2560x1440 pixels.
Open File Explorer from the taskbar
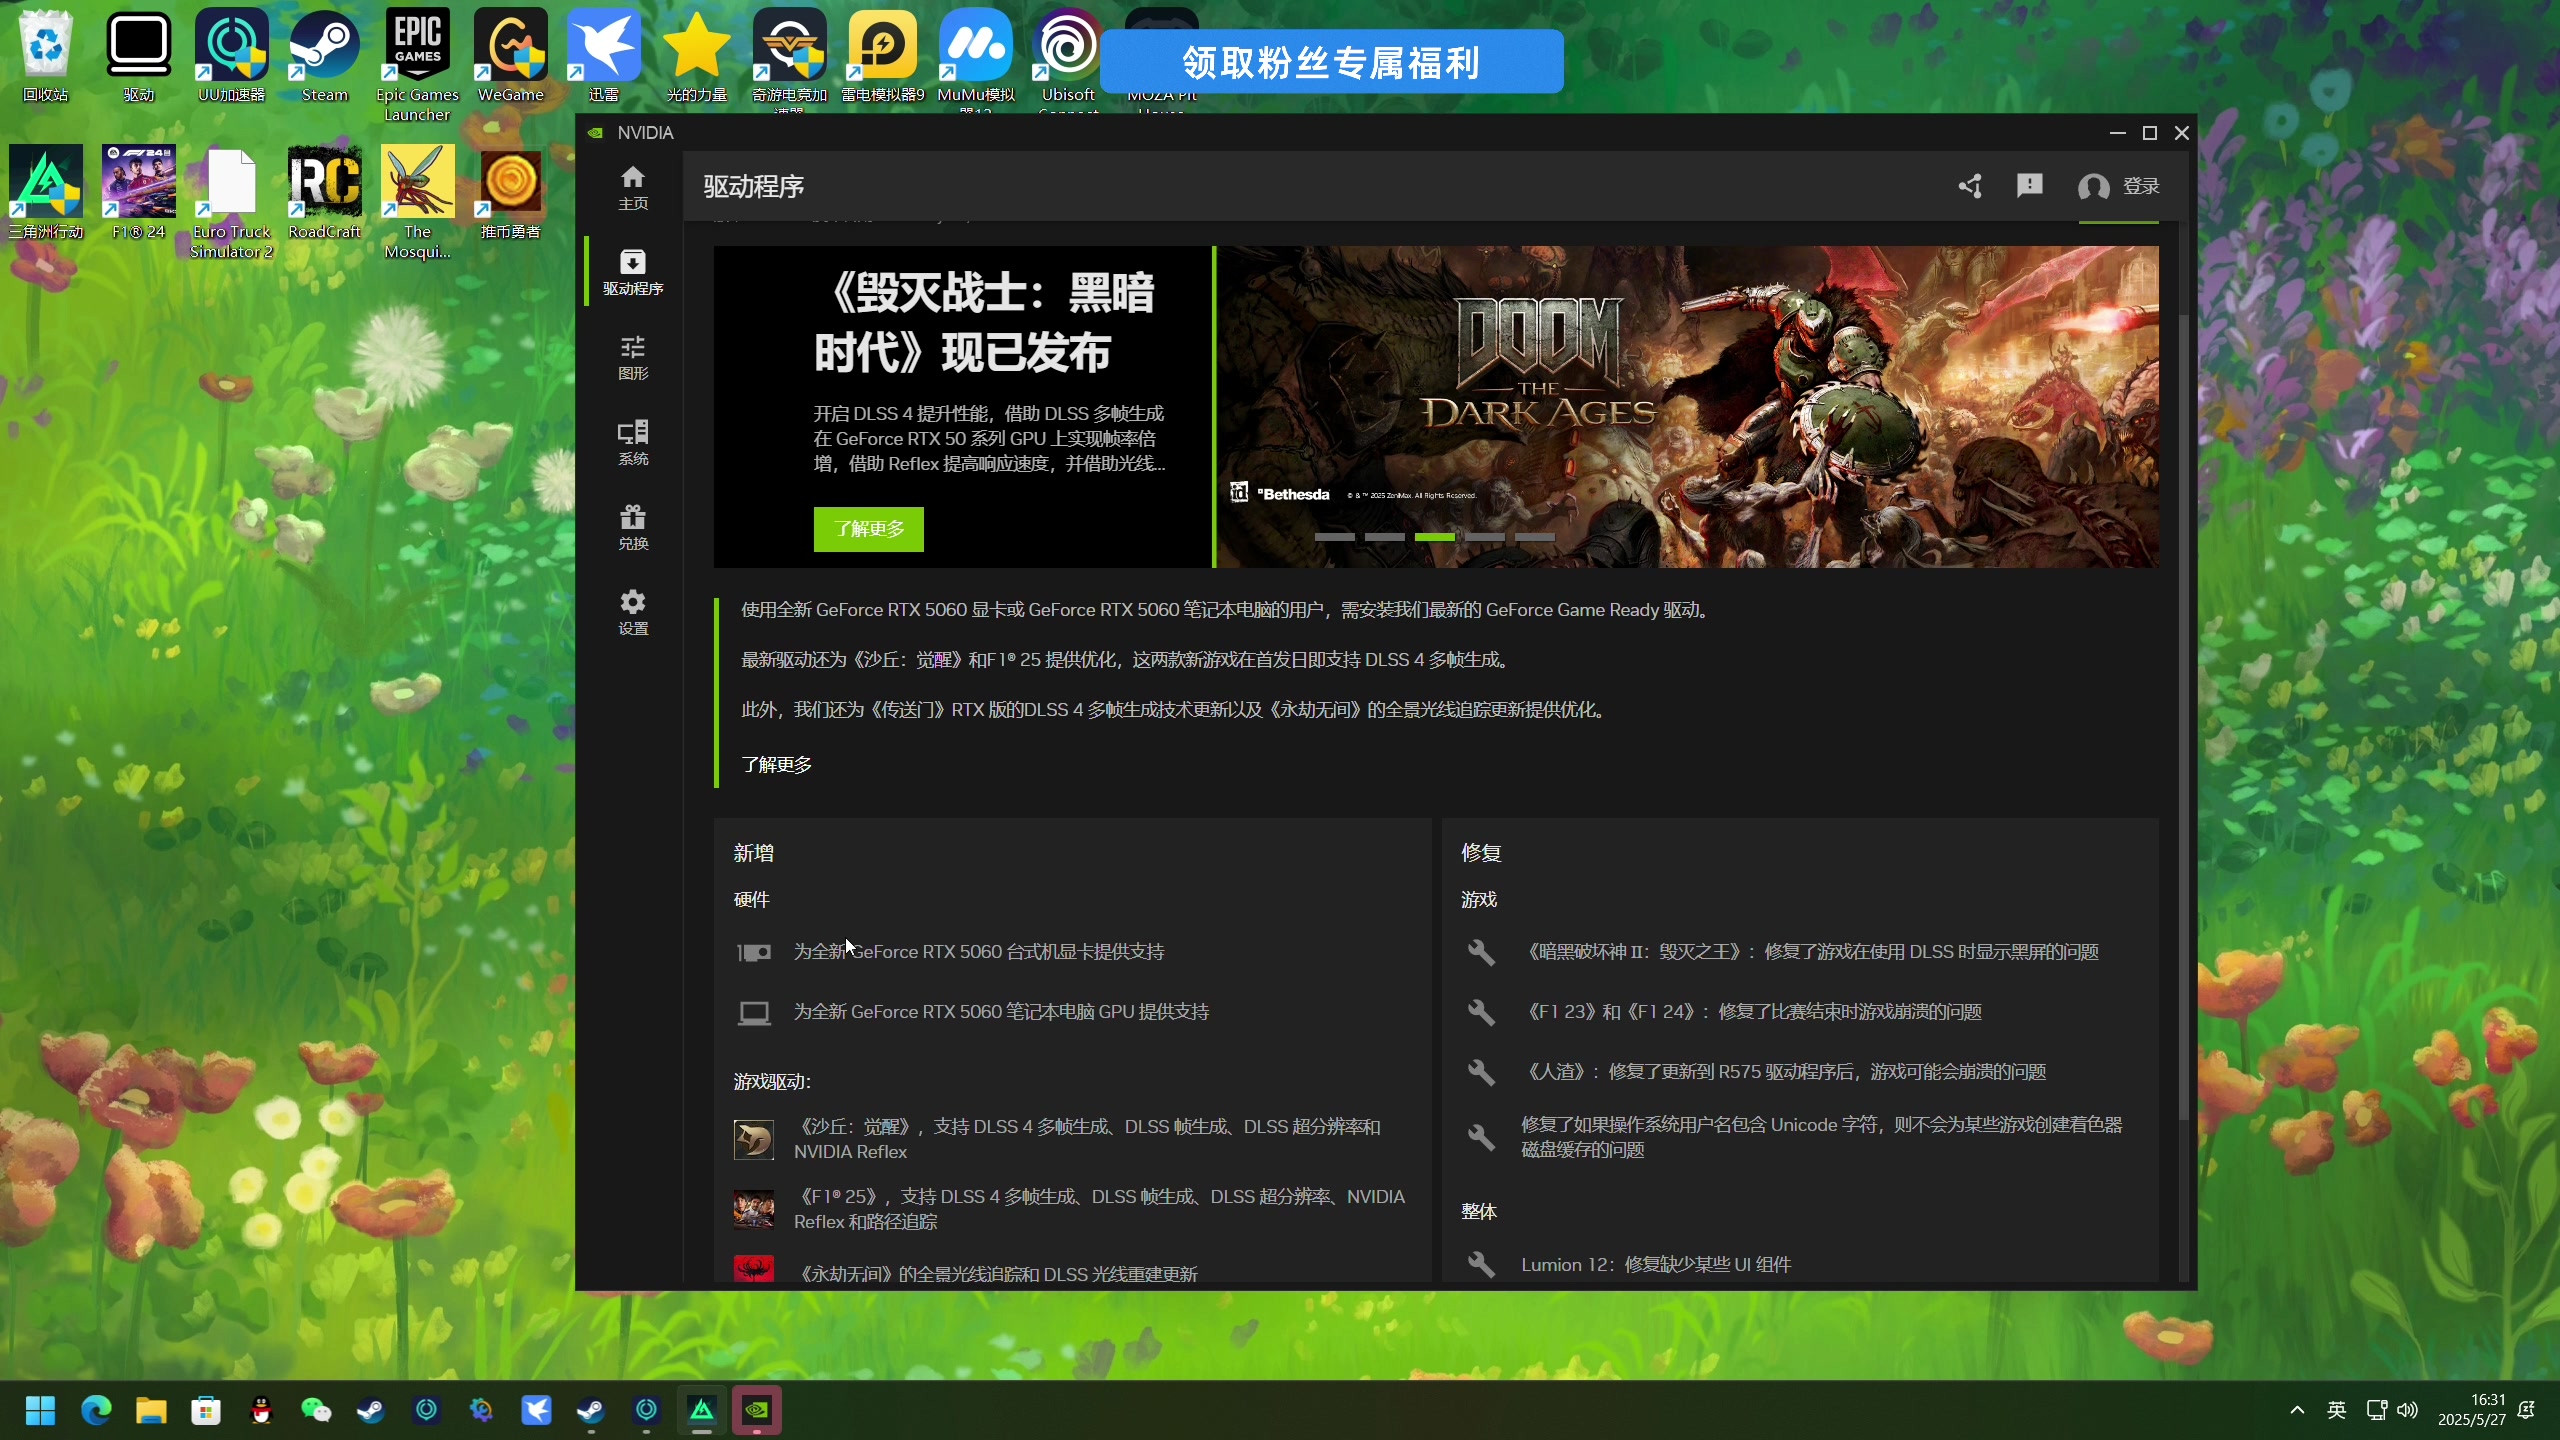click(151, 1410)
